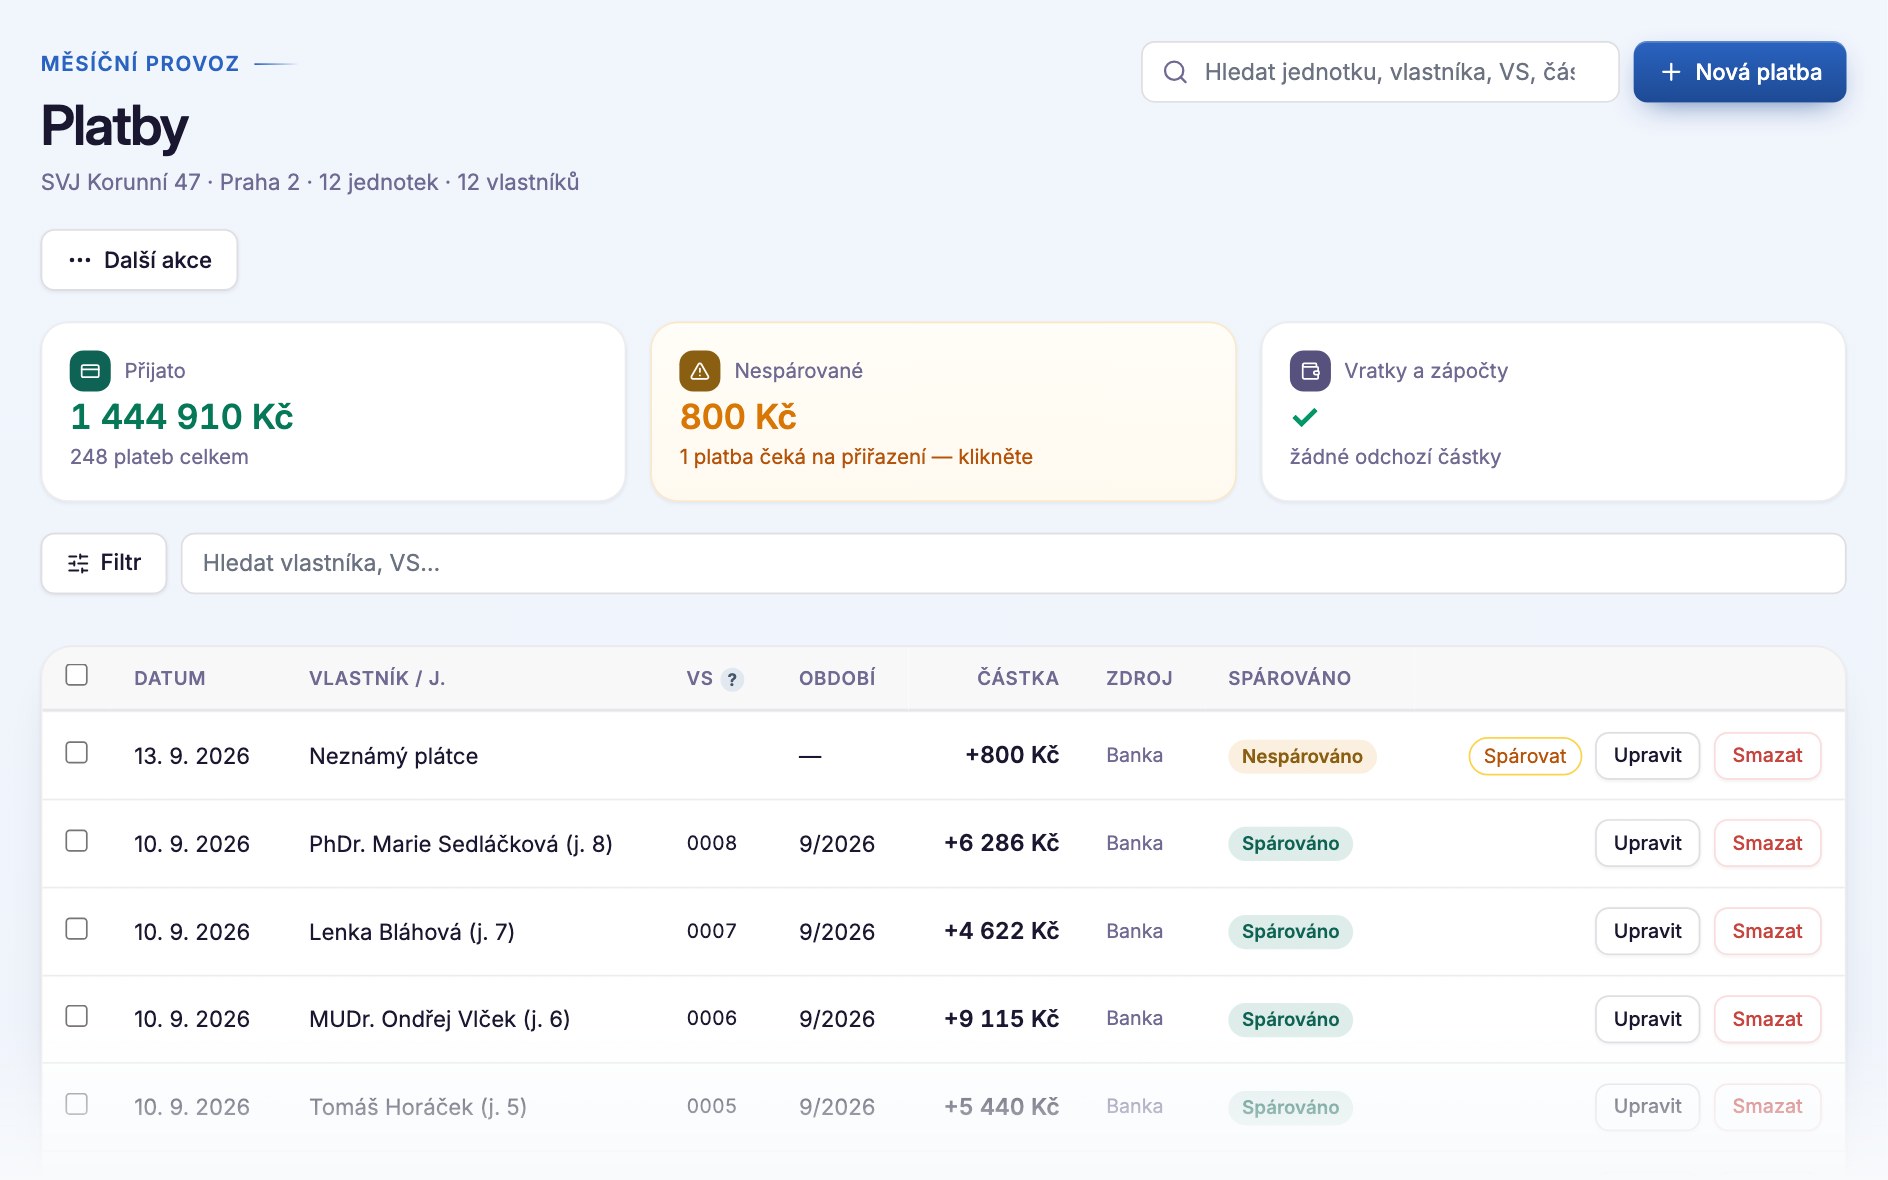Open the Filtr sliders button
This screenshot has width=1888, height=1180.
(104, 563)
